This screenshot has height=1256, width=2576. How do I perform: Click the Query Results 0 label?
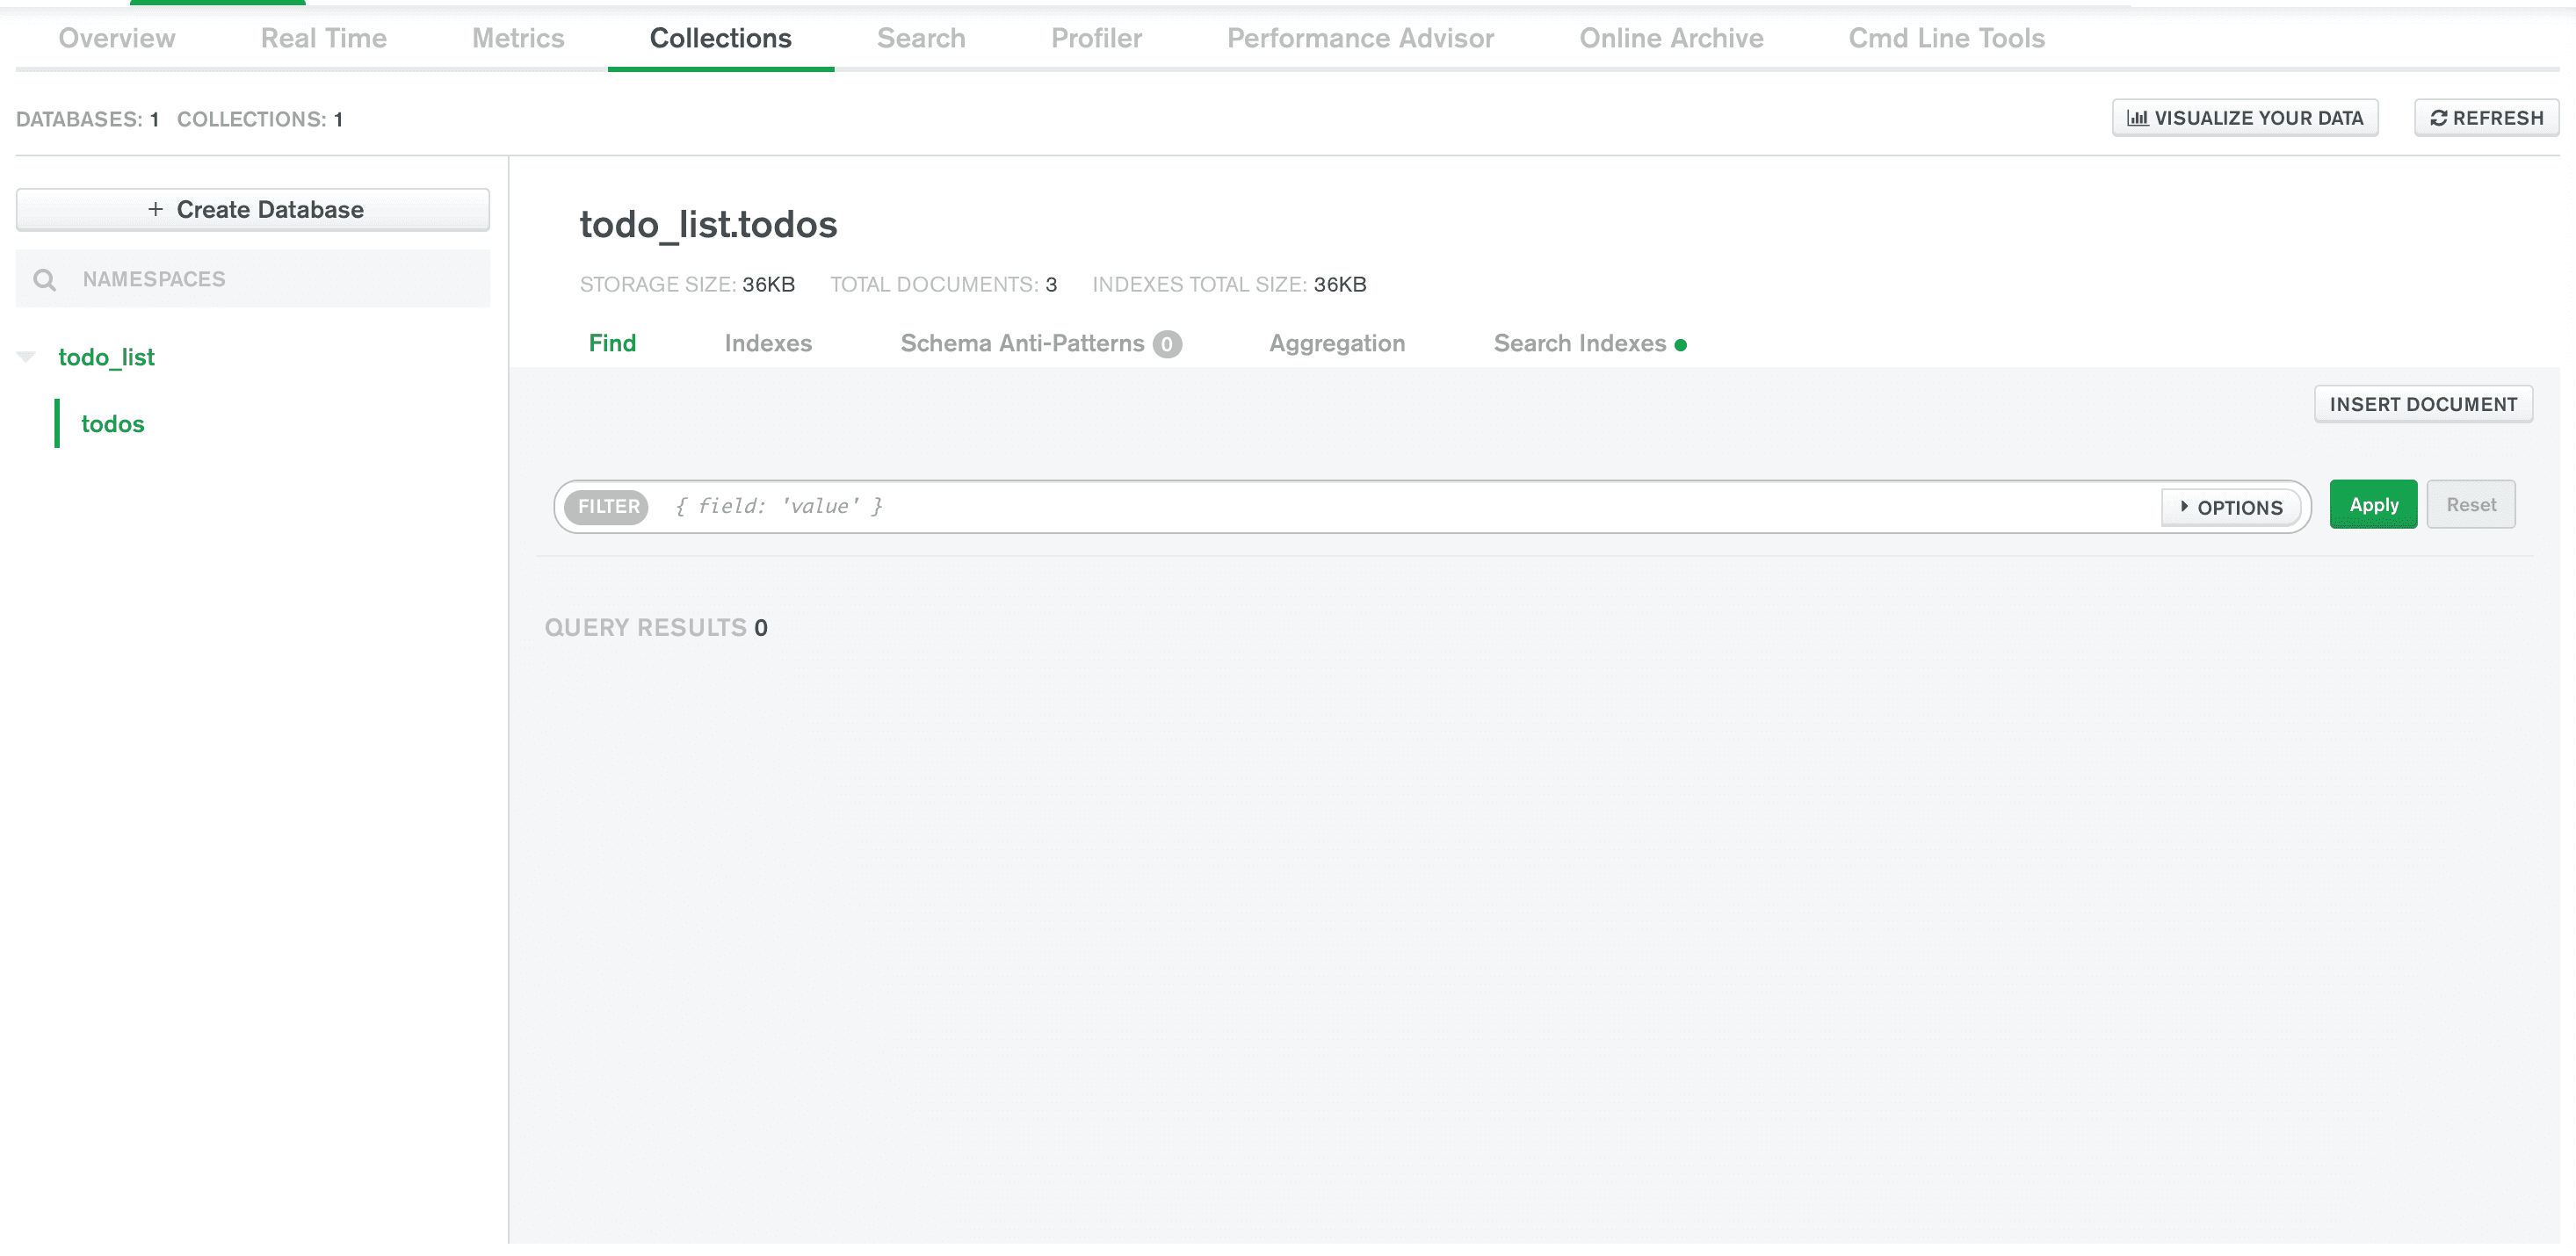pyautogui.click(x=656, y=628)
